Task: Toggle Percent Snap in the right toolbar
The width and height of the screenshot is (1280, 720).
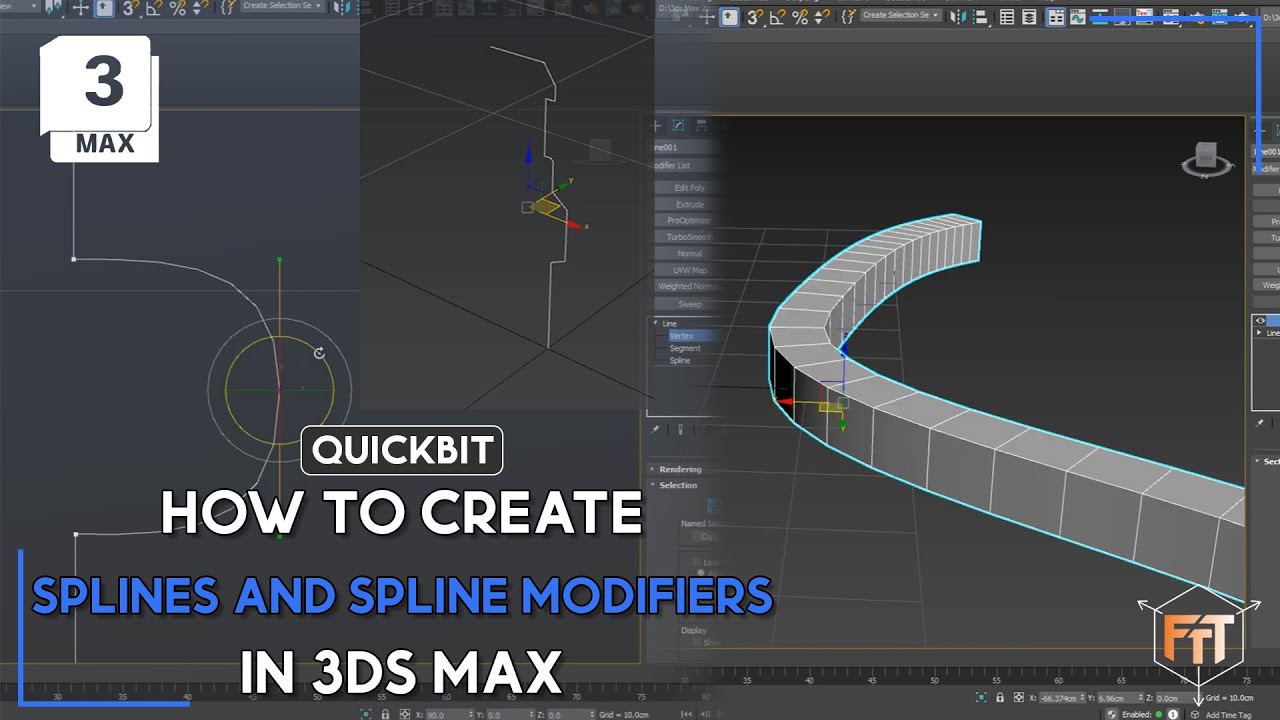Action: 800,17
